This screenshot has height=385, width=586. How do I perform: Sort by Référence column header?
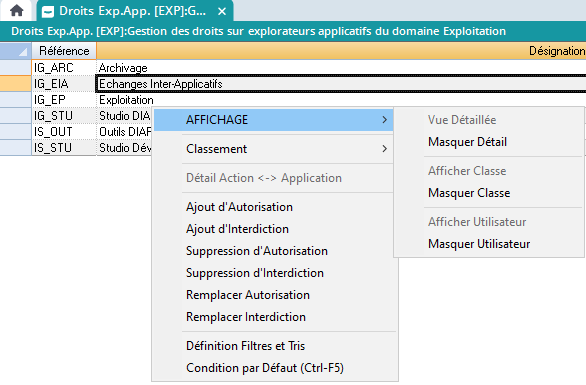coord(64,50)
